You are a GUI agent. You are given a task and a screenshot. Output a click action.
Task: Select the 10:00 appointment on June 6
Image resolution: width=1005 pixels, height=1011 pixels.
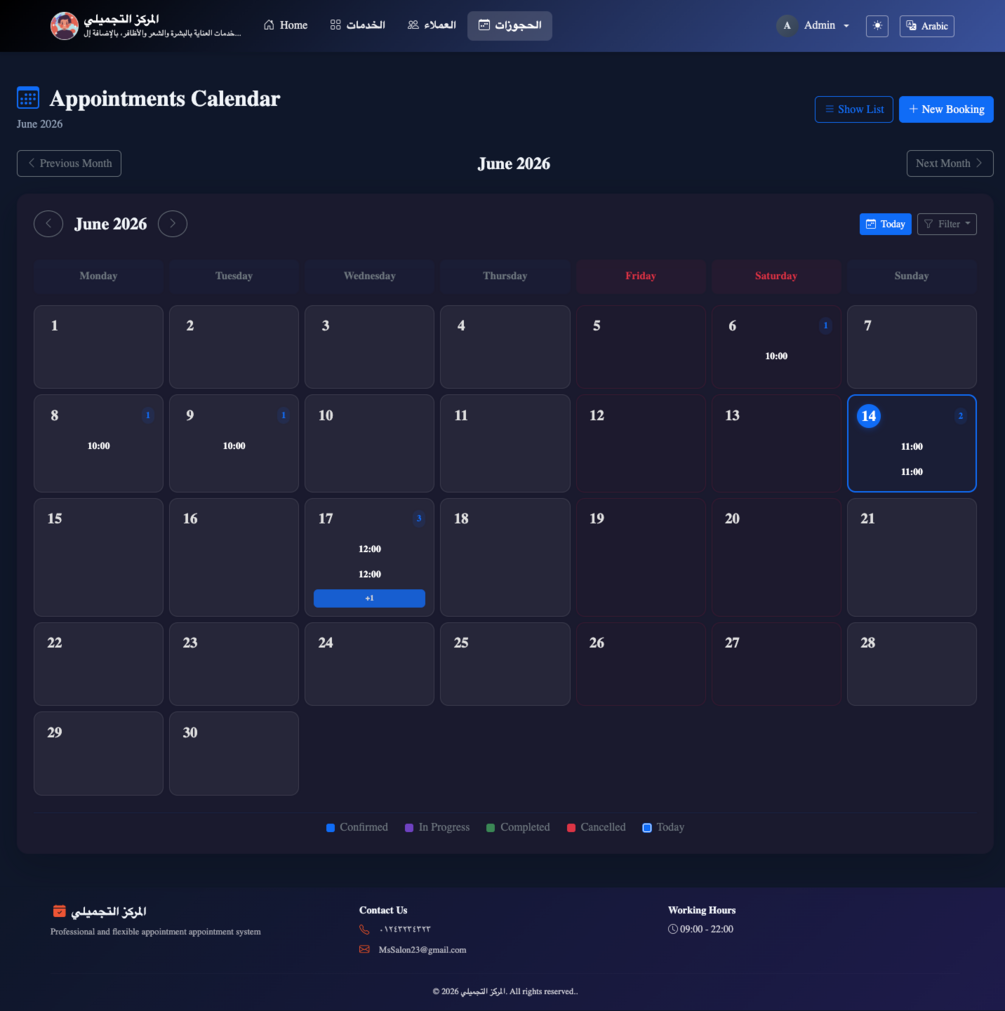[776, 356]
